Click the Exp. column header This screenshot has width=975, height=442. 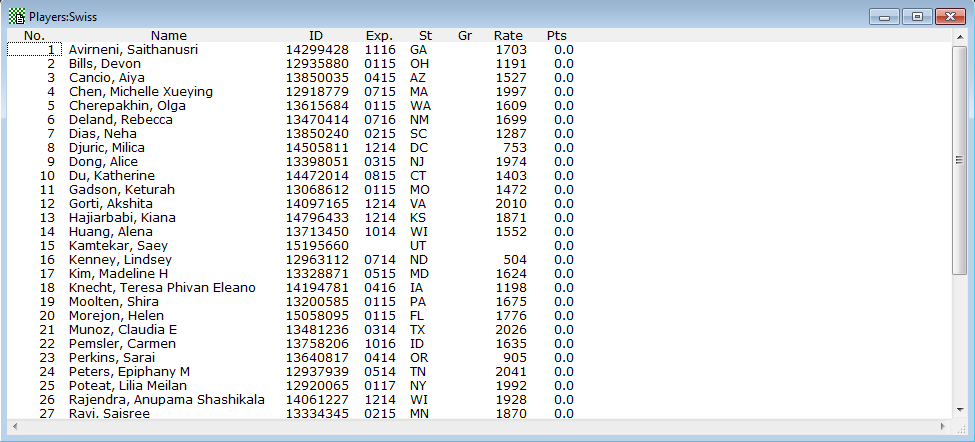click(x=379, y=36)
